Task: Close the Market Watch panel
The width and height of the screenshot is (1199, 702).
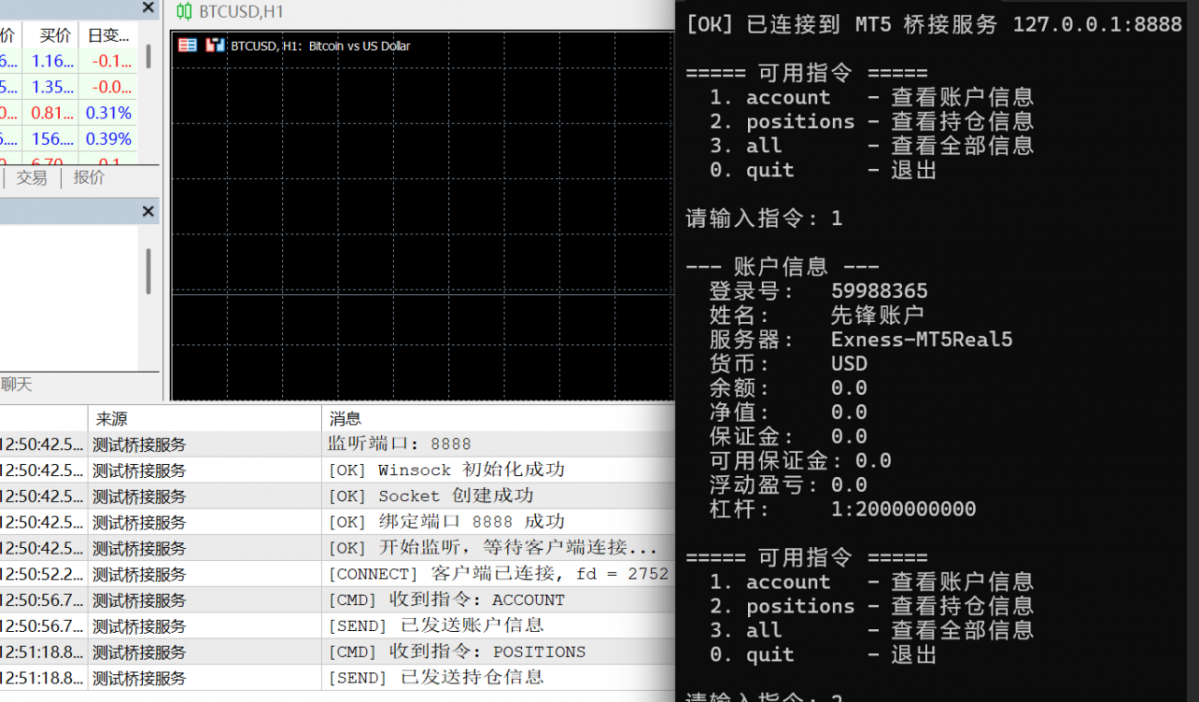Action: tap(148, 8)
